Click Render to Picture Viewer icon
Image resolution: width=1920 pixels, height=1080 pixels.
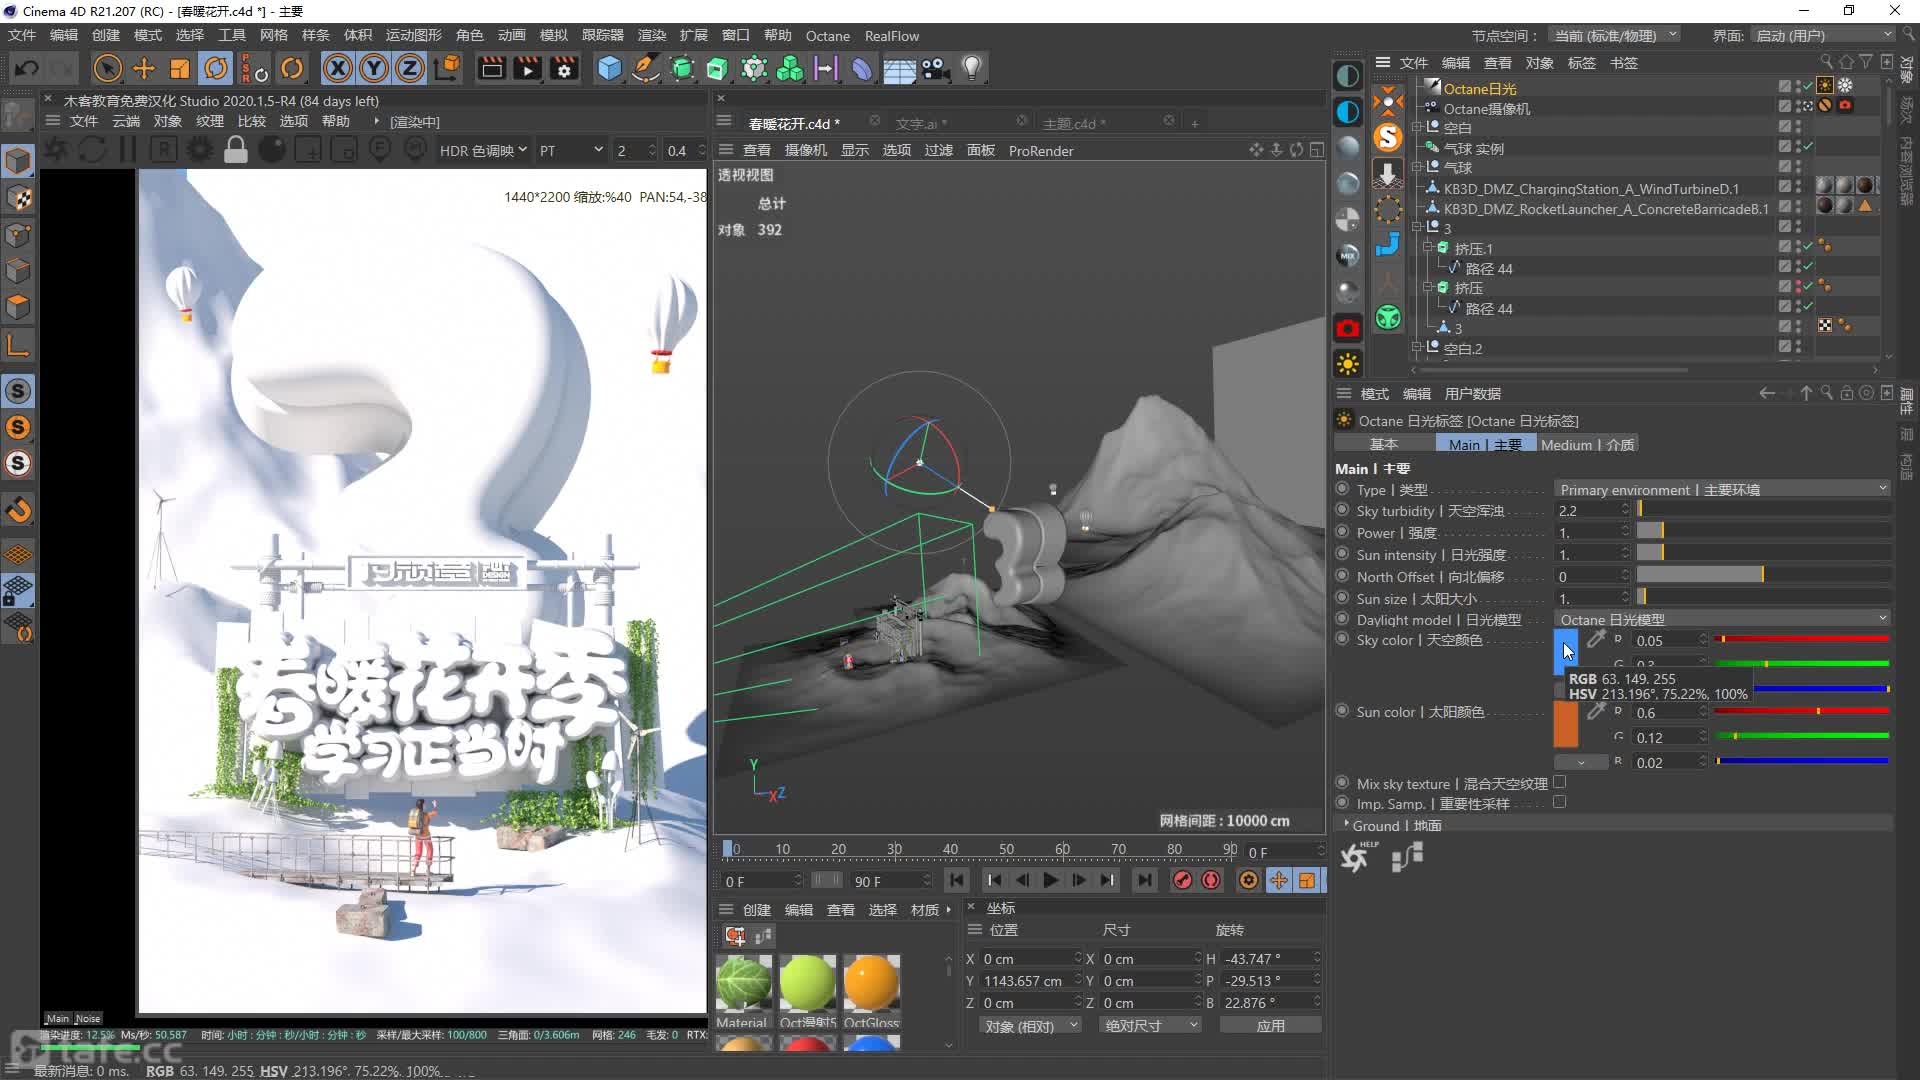(528, 68)
